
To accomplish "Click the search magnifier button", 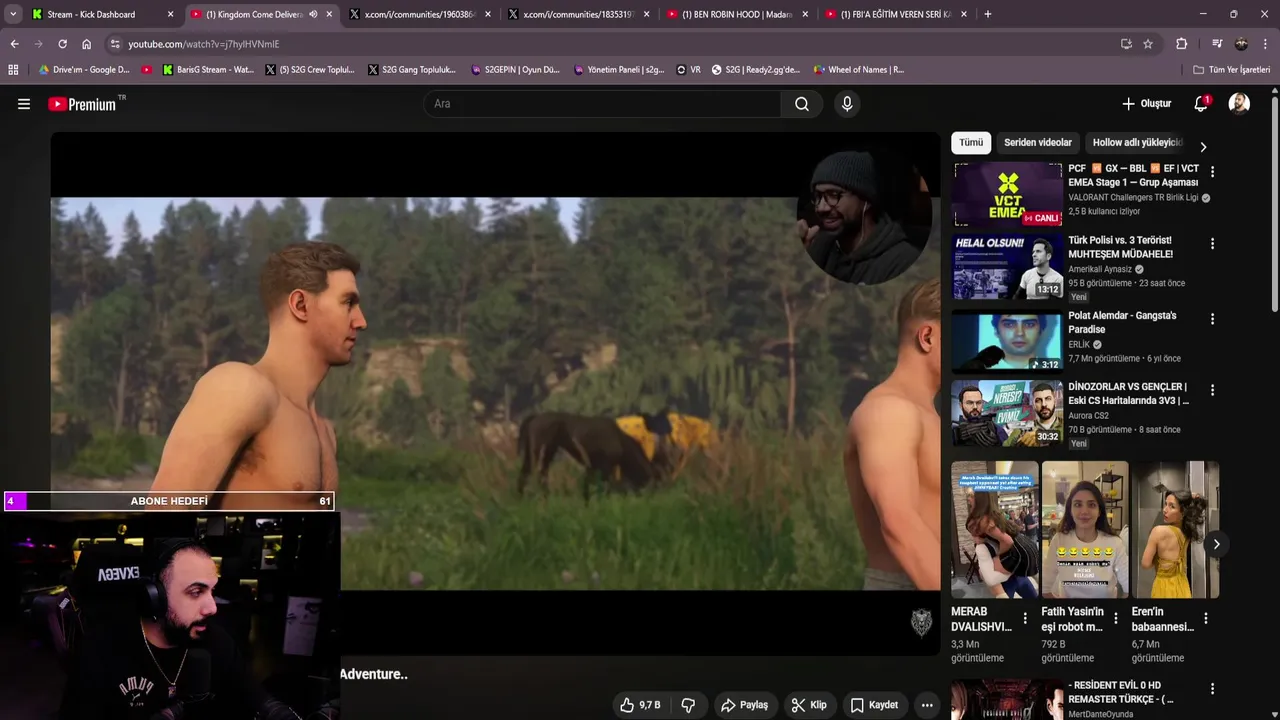I will pyautogui.click(x=802, y=104).
